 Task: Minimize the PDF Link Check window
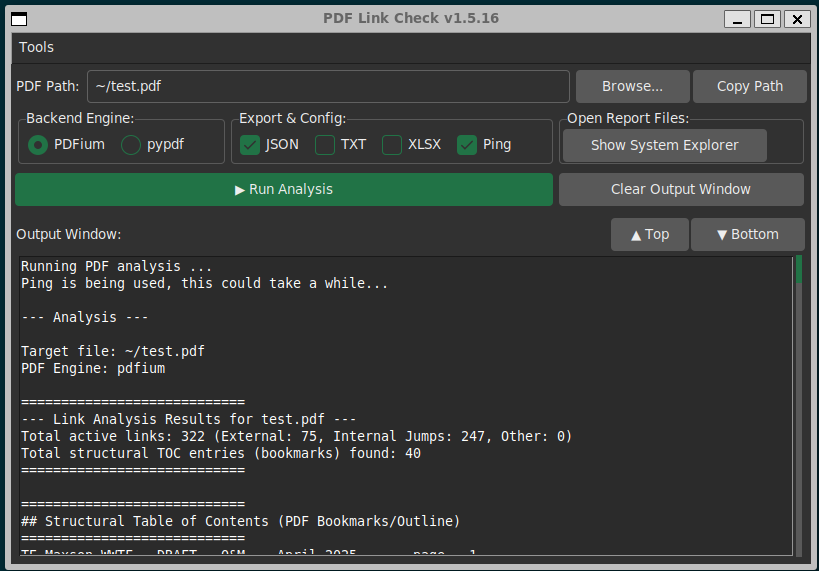[738, 19]
